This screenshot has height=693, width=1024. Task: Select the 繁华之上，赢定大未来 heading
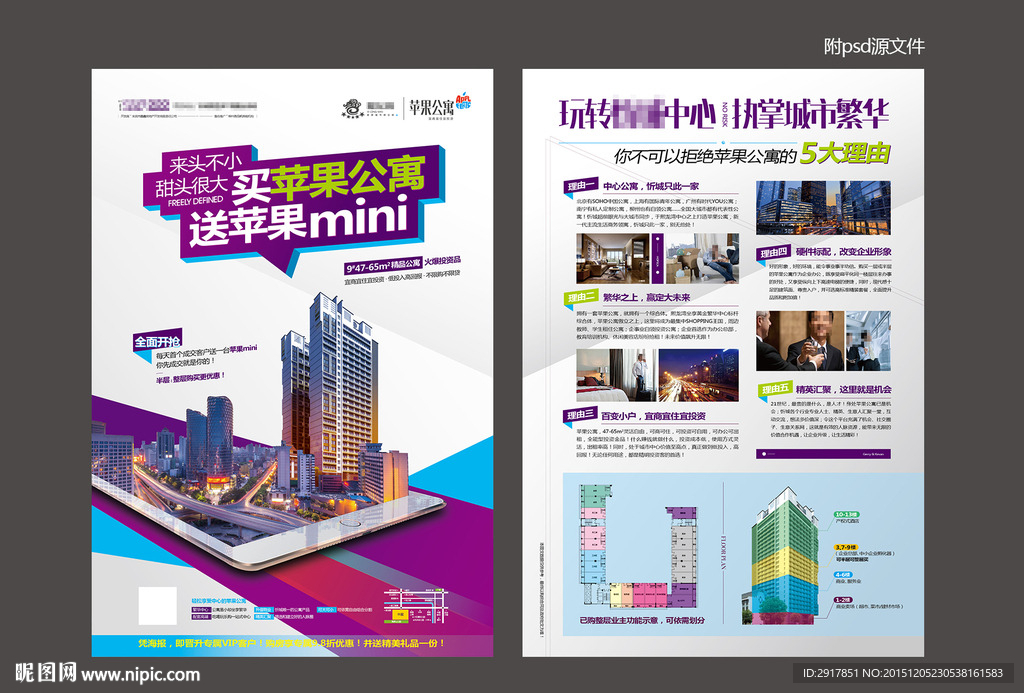[x=646, y=297]
